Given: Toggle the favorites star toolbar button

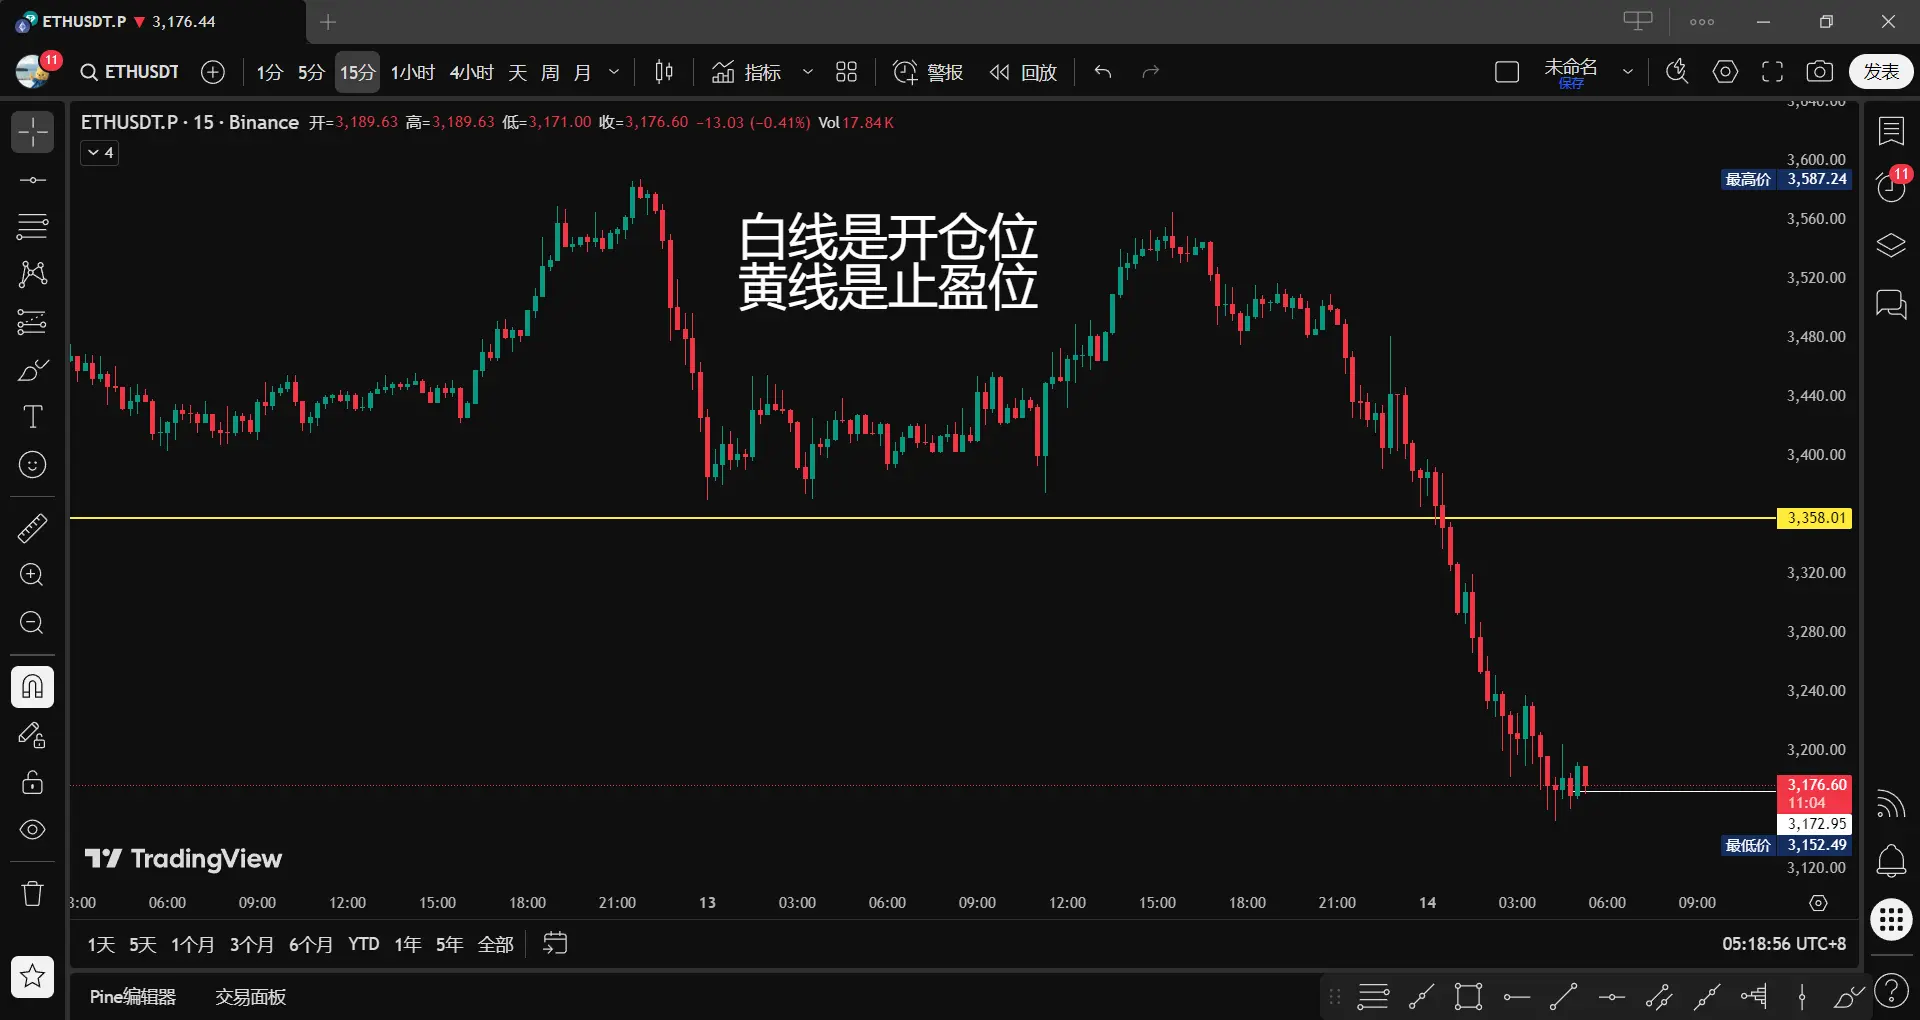Looking at the screenshot, I should pyautogui.click(x=32, y=976).
